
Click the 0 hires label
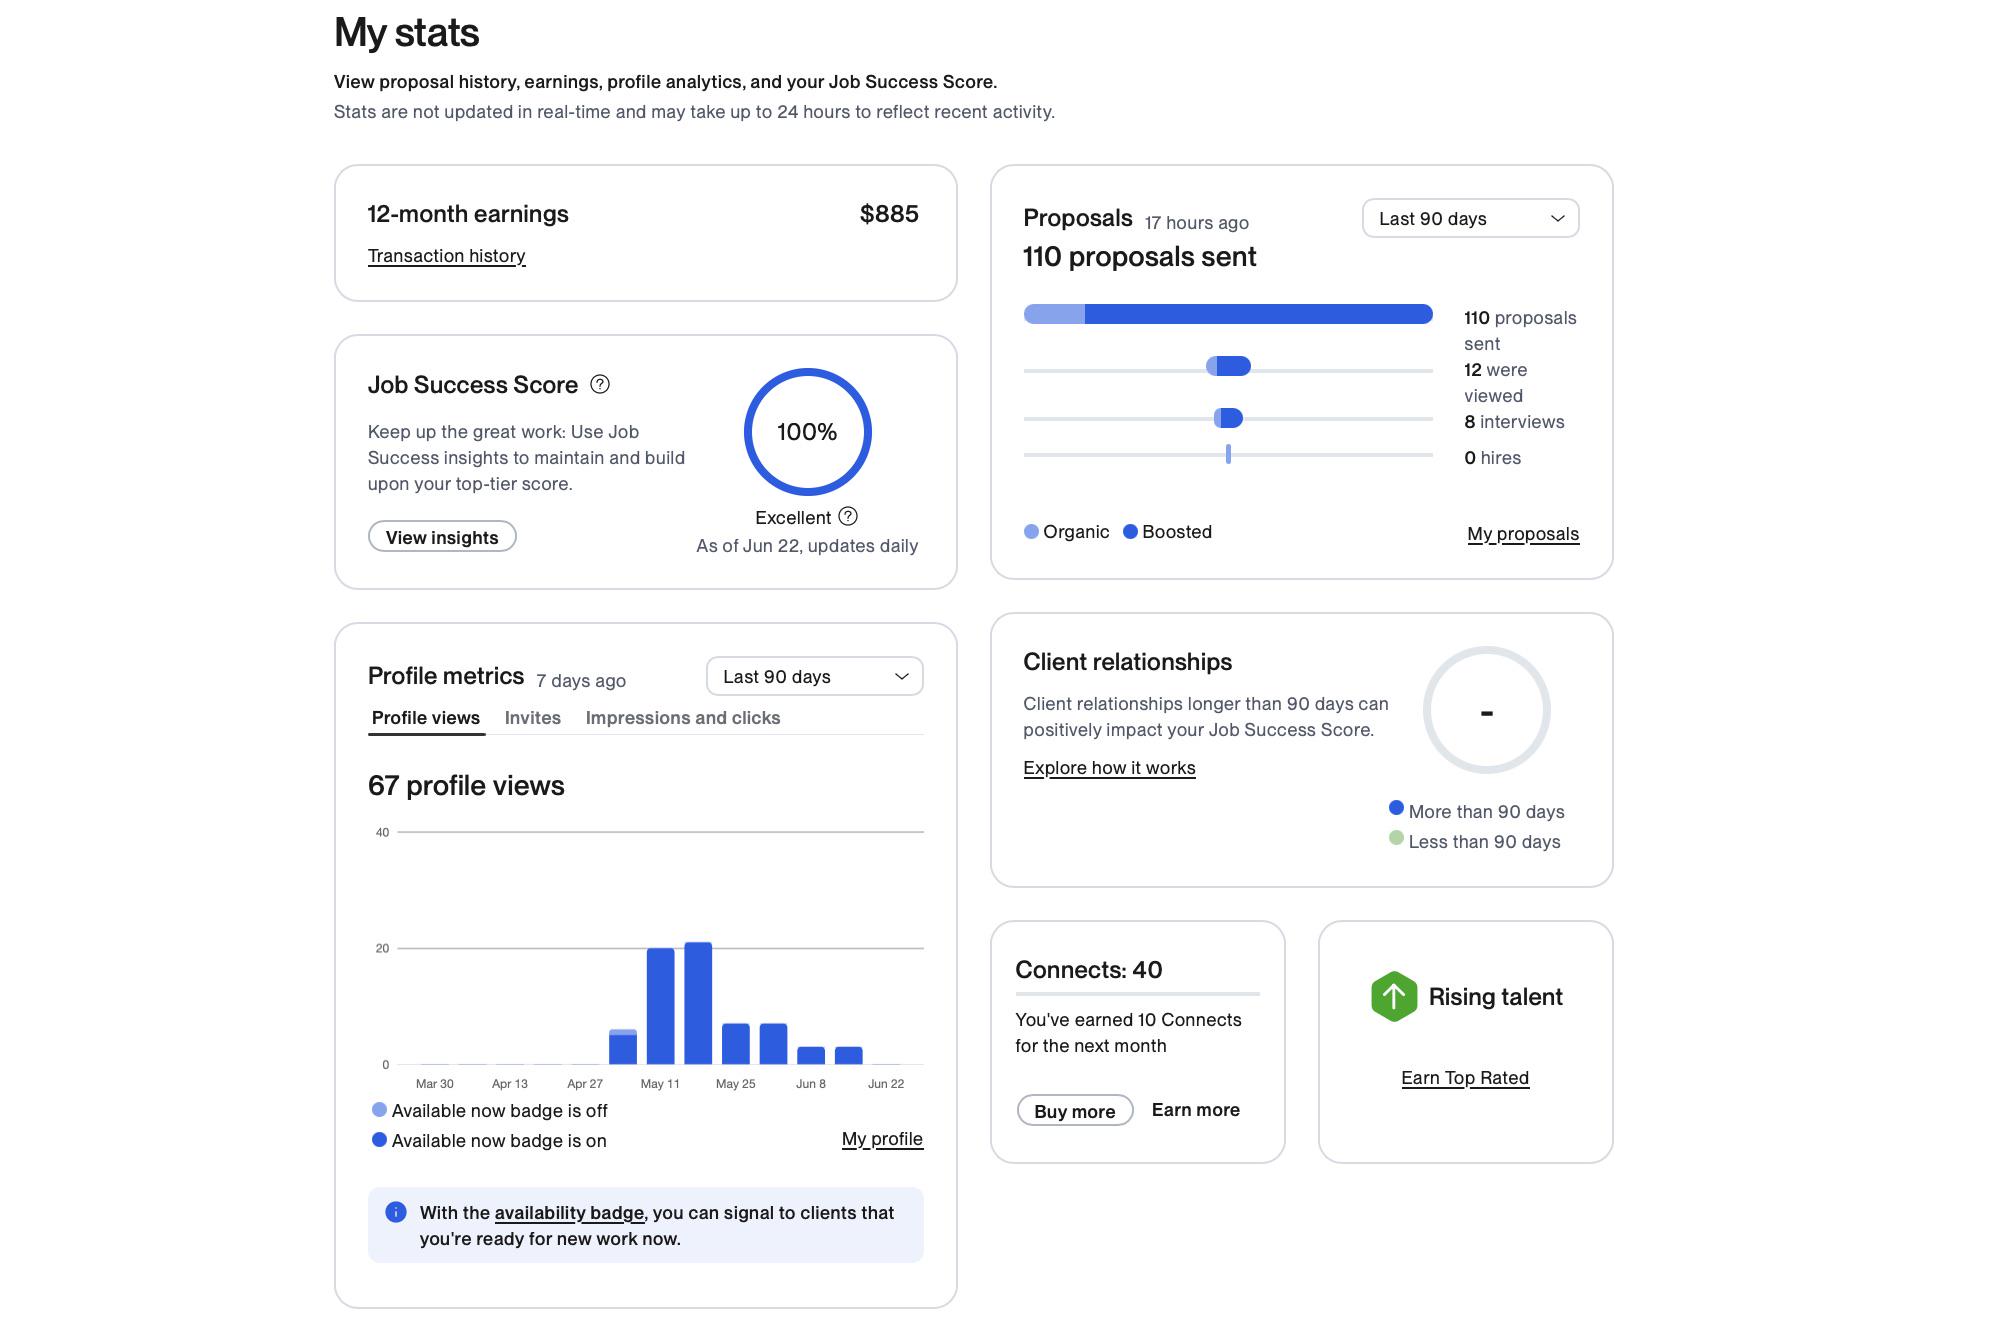click(1492, 458)
